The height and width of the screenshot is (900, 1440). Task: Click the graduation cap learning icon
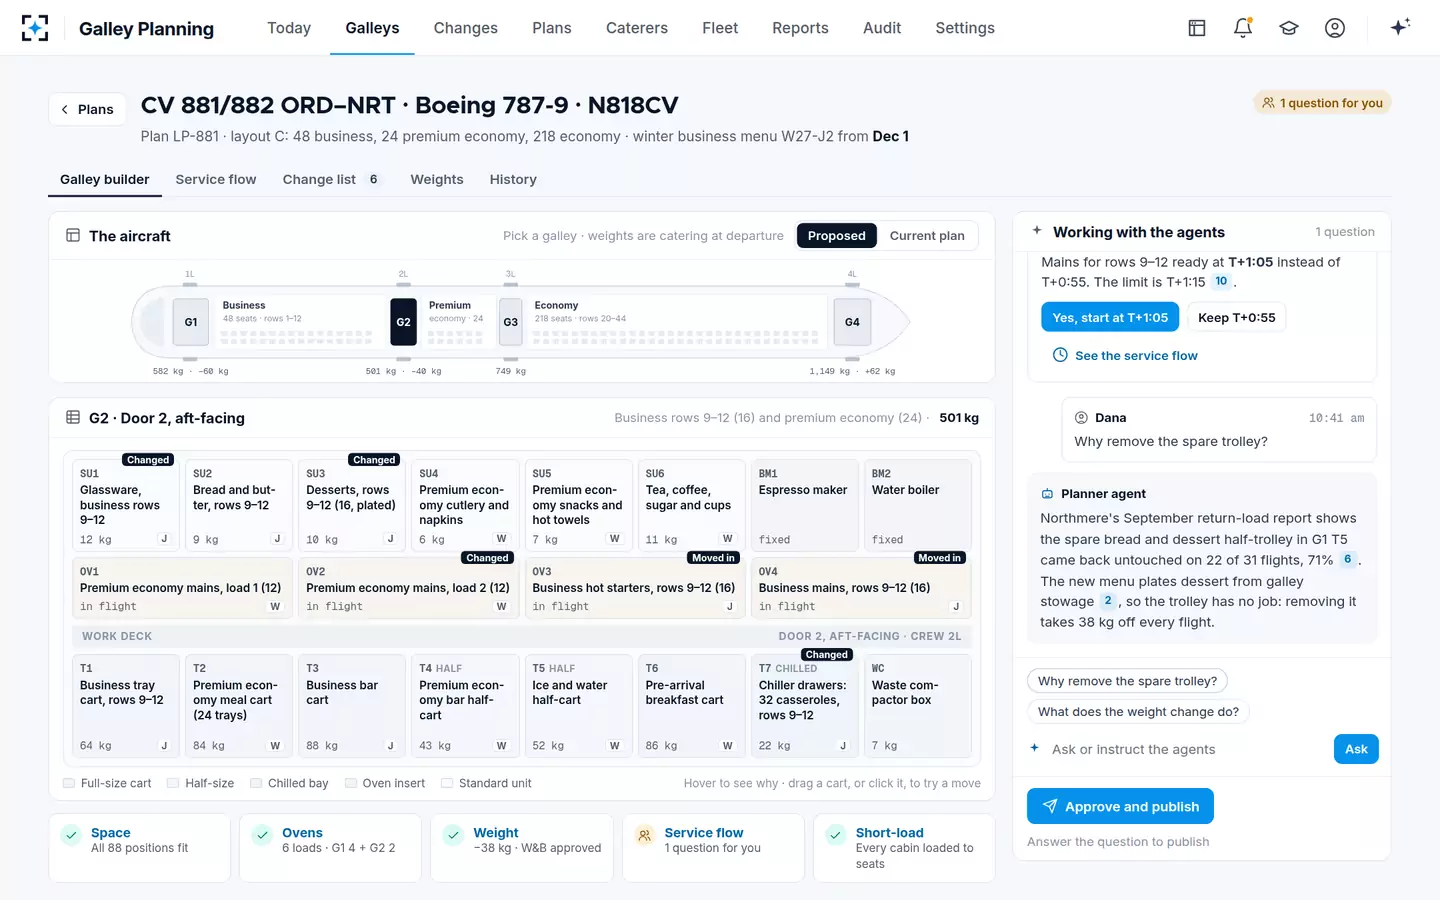[x=1289, y=28]
